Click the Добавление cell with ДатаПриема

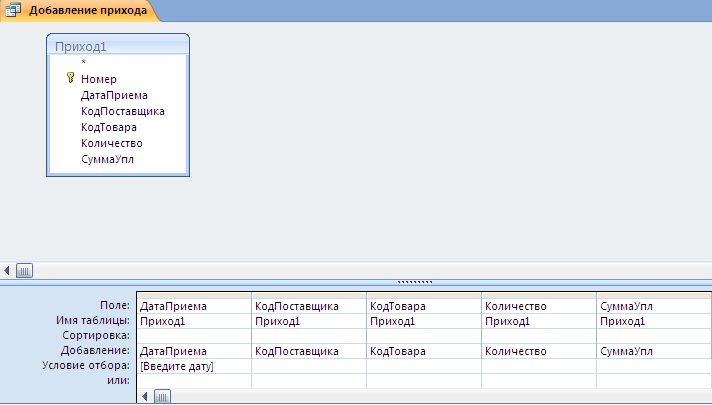click(x=194, y=351)
